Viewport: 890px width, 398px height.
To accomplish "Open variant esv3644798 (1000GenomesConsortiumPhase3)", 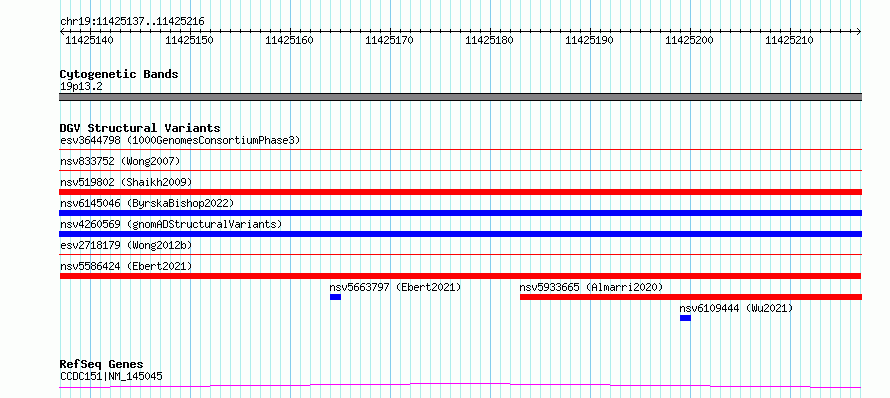I will coord(180,140).
